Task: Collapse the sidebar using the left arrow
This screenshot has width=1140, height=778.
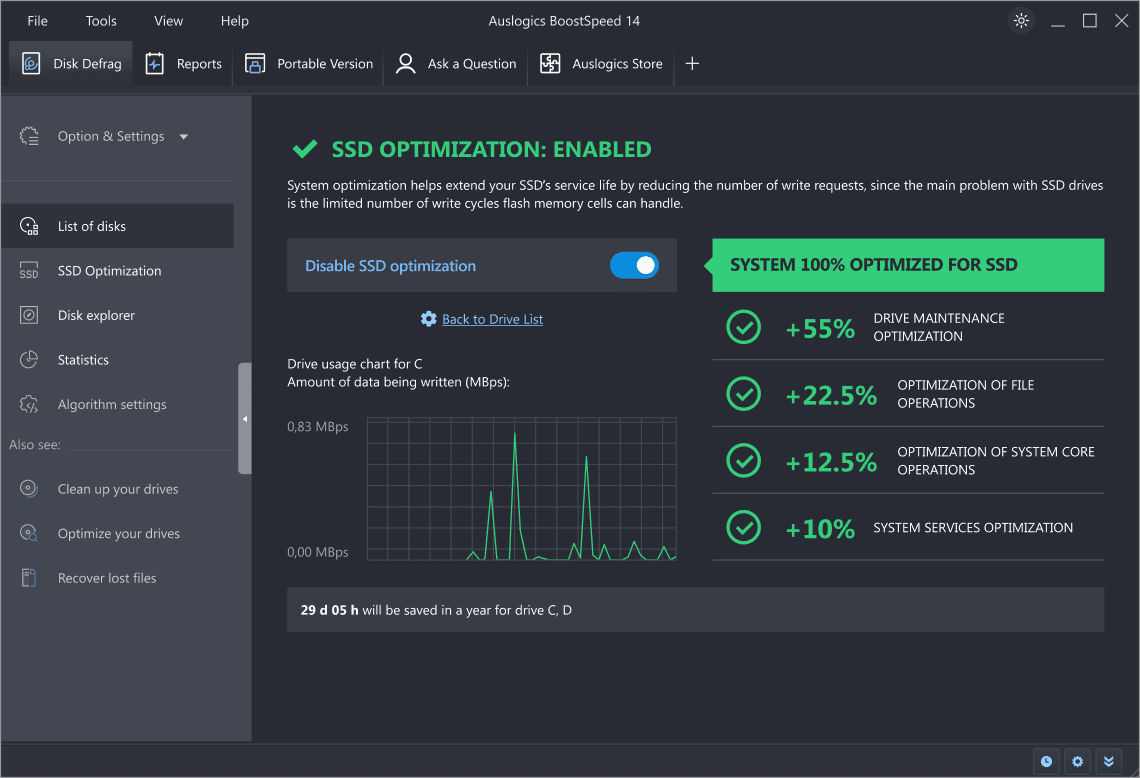Action: click(245, 419)
